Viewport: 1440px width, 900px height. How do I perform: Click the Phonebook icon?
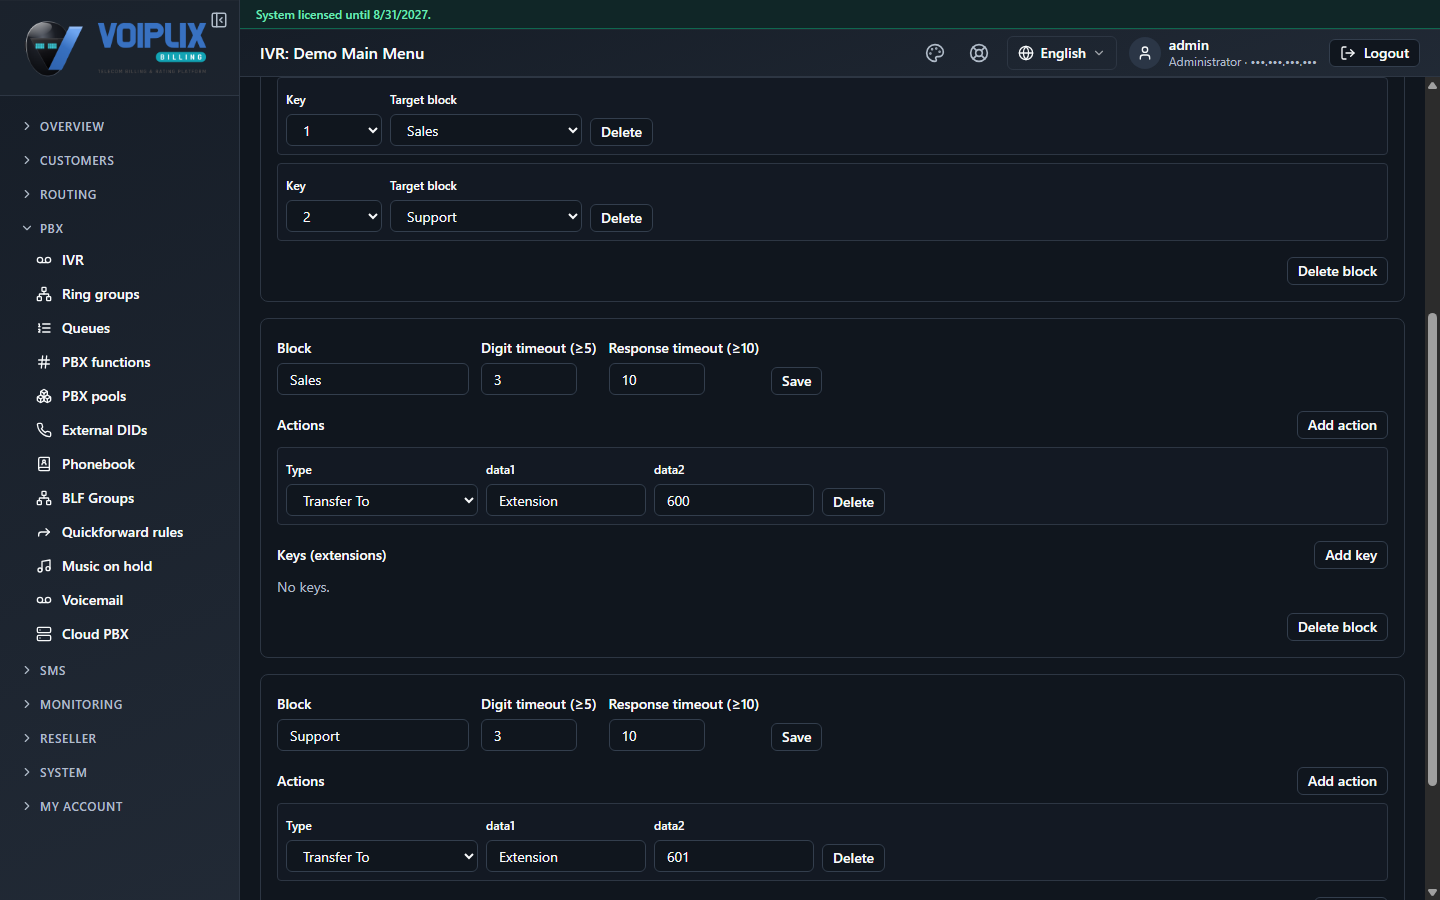(44, 464)
